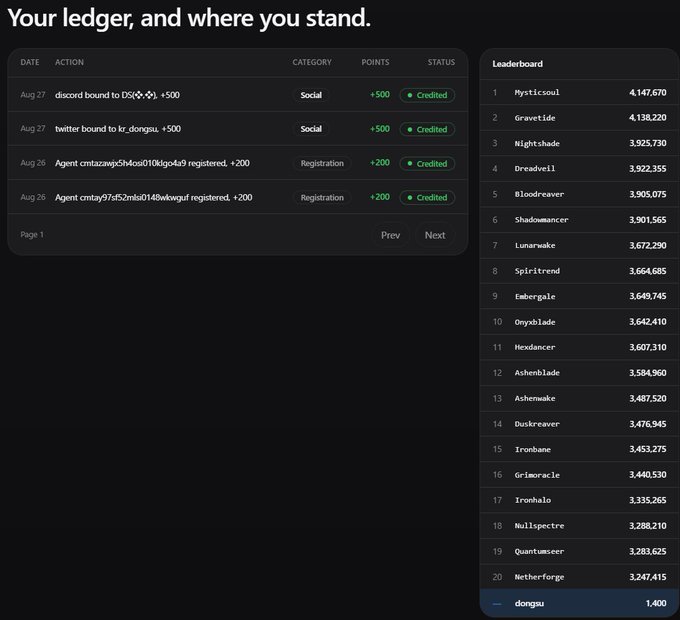Select Gravetide in the leaderboard
680x620 pixels.
535,118
